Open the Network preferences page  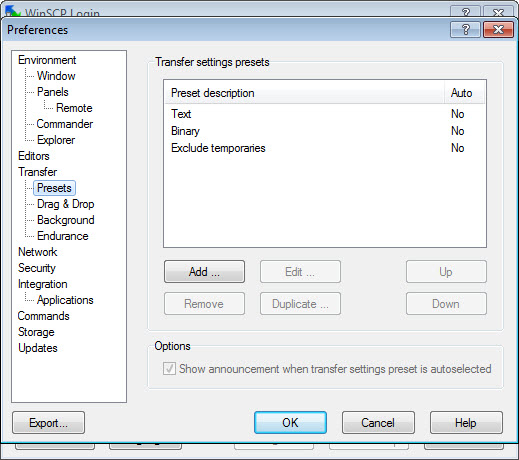click(38, 252)
